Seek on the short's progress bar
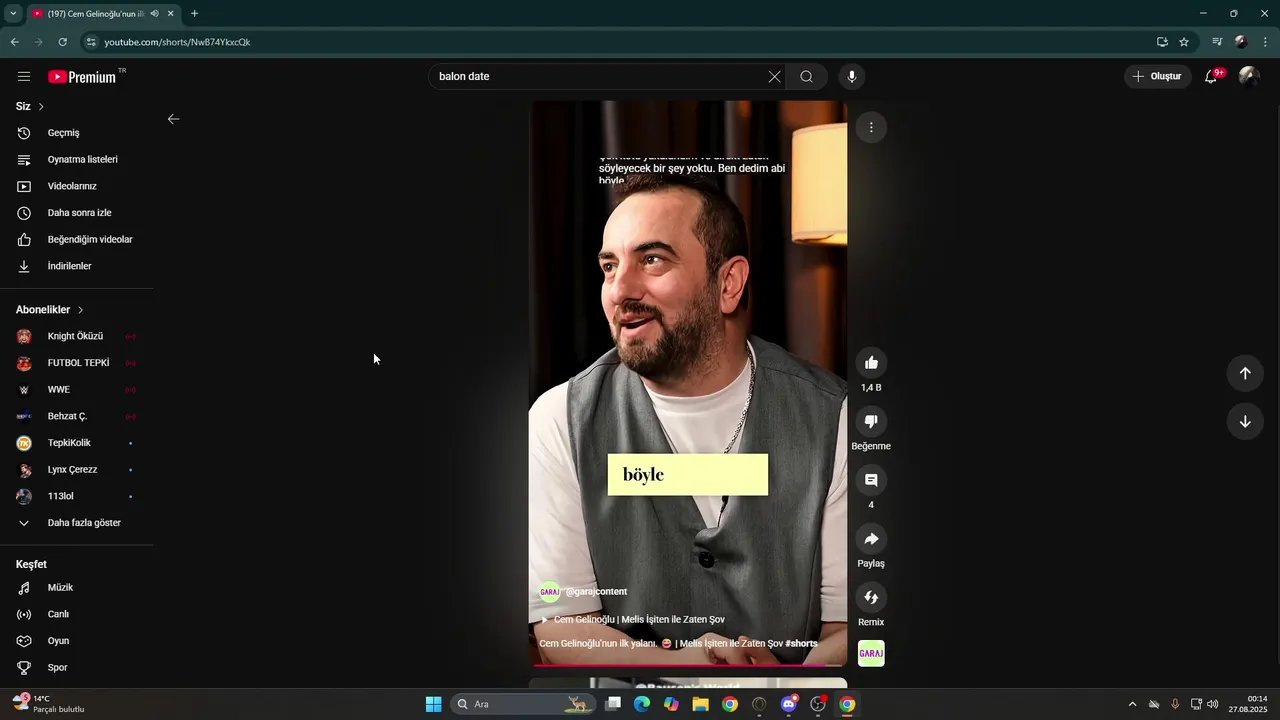Image resolution: width=1280 pixels, height=720 pixels. (x=688, y=665)
